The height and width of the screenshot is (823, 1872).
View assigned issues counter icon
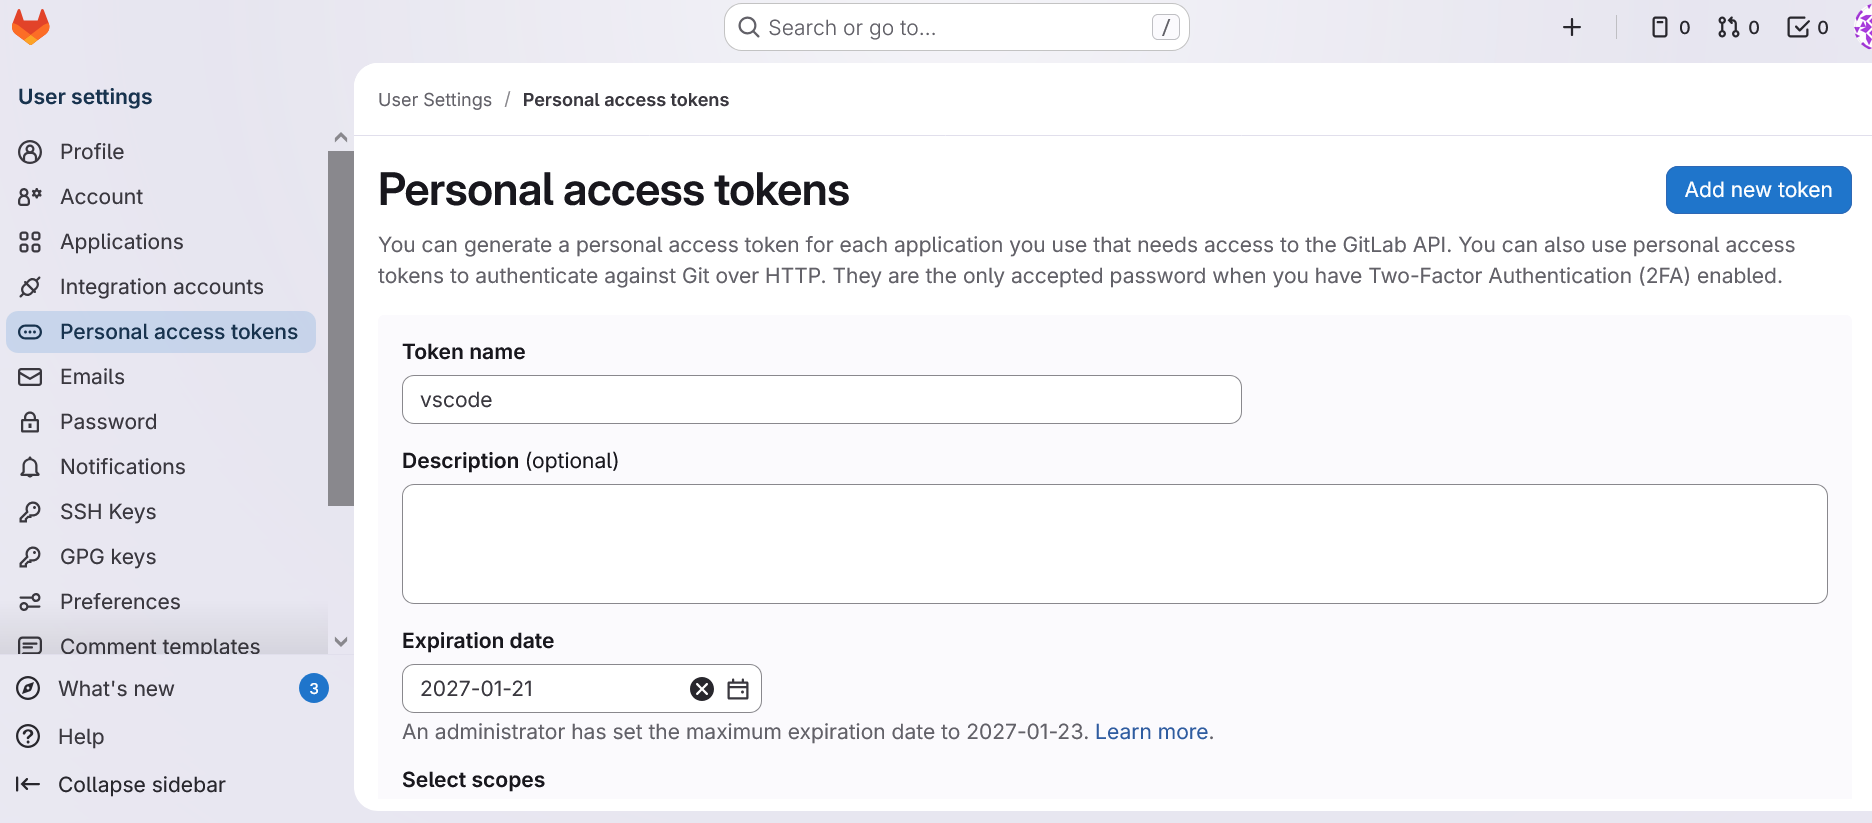coord(1670,28)
